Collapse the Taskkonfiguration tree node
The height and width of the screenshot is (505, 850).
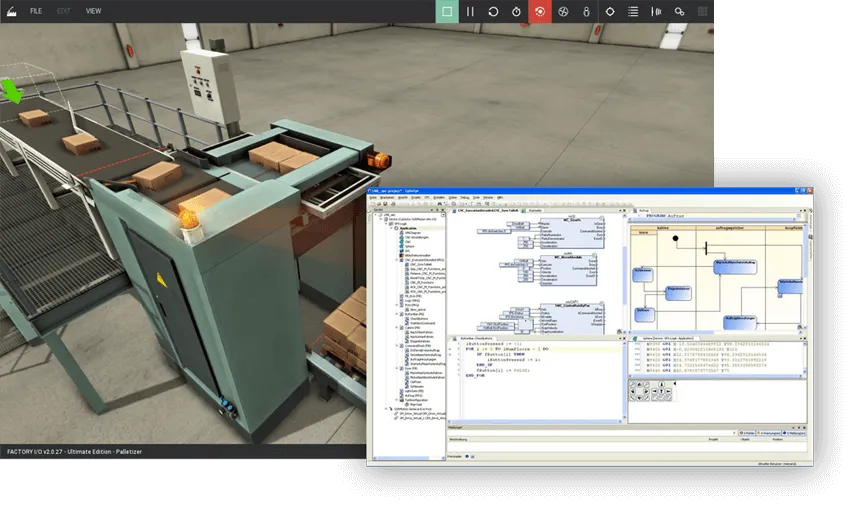click(397, 400)
